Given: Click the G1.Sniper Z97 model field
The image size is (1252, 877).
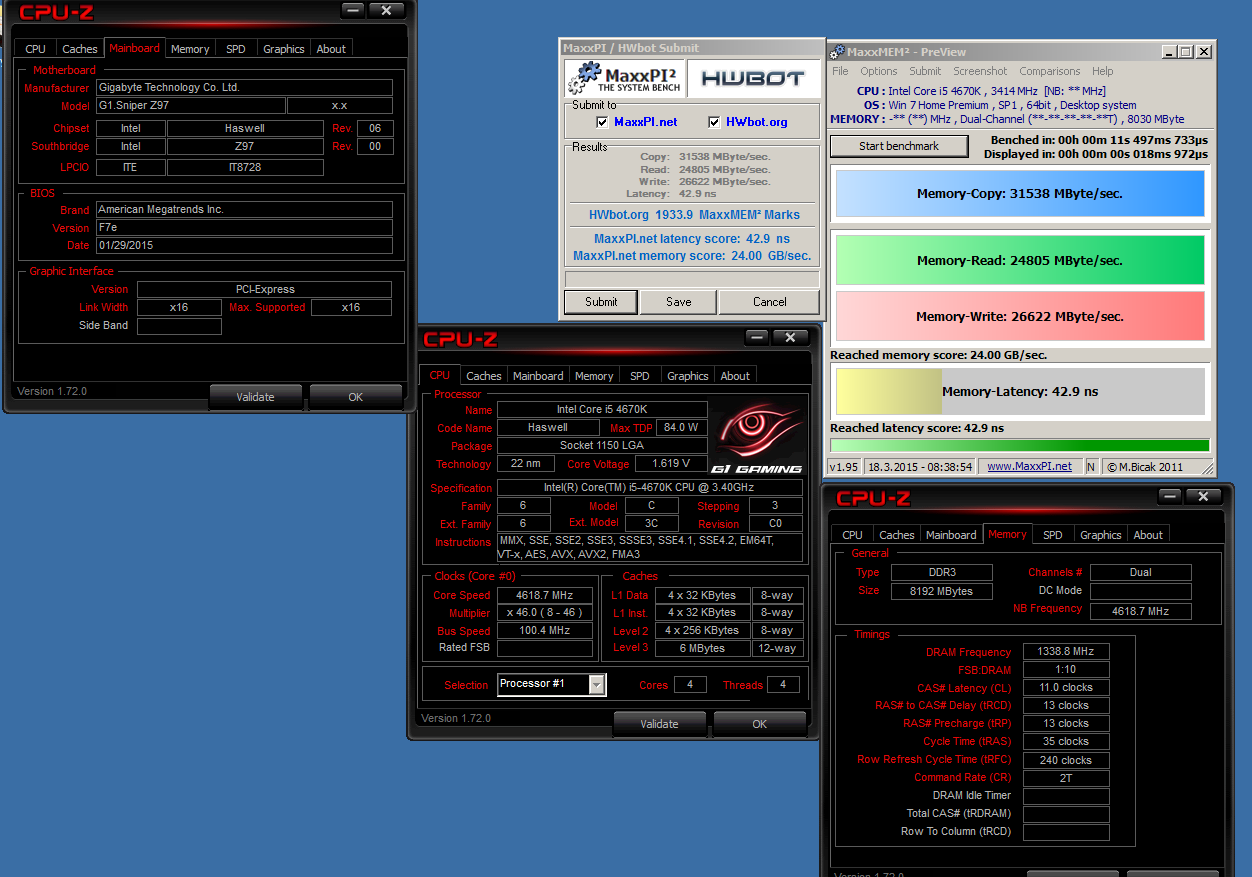Looking at the screenshot, I should (x=190, y=106).
